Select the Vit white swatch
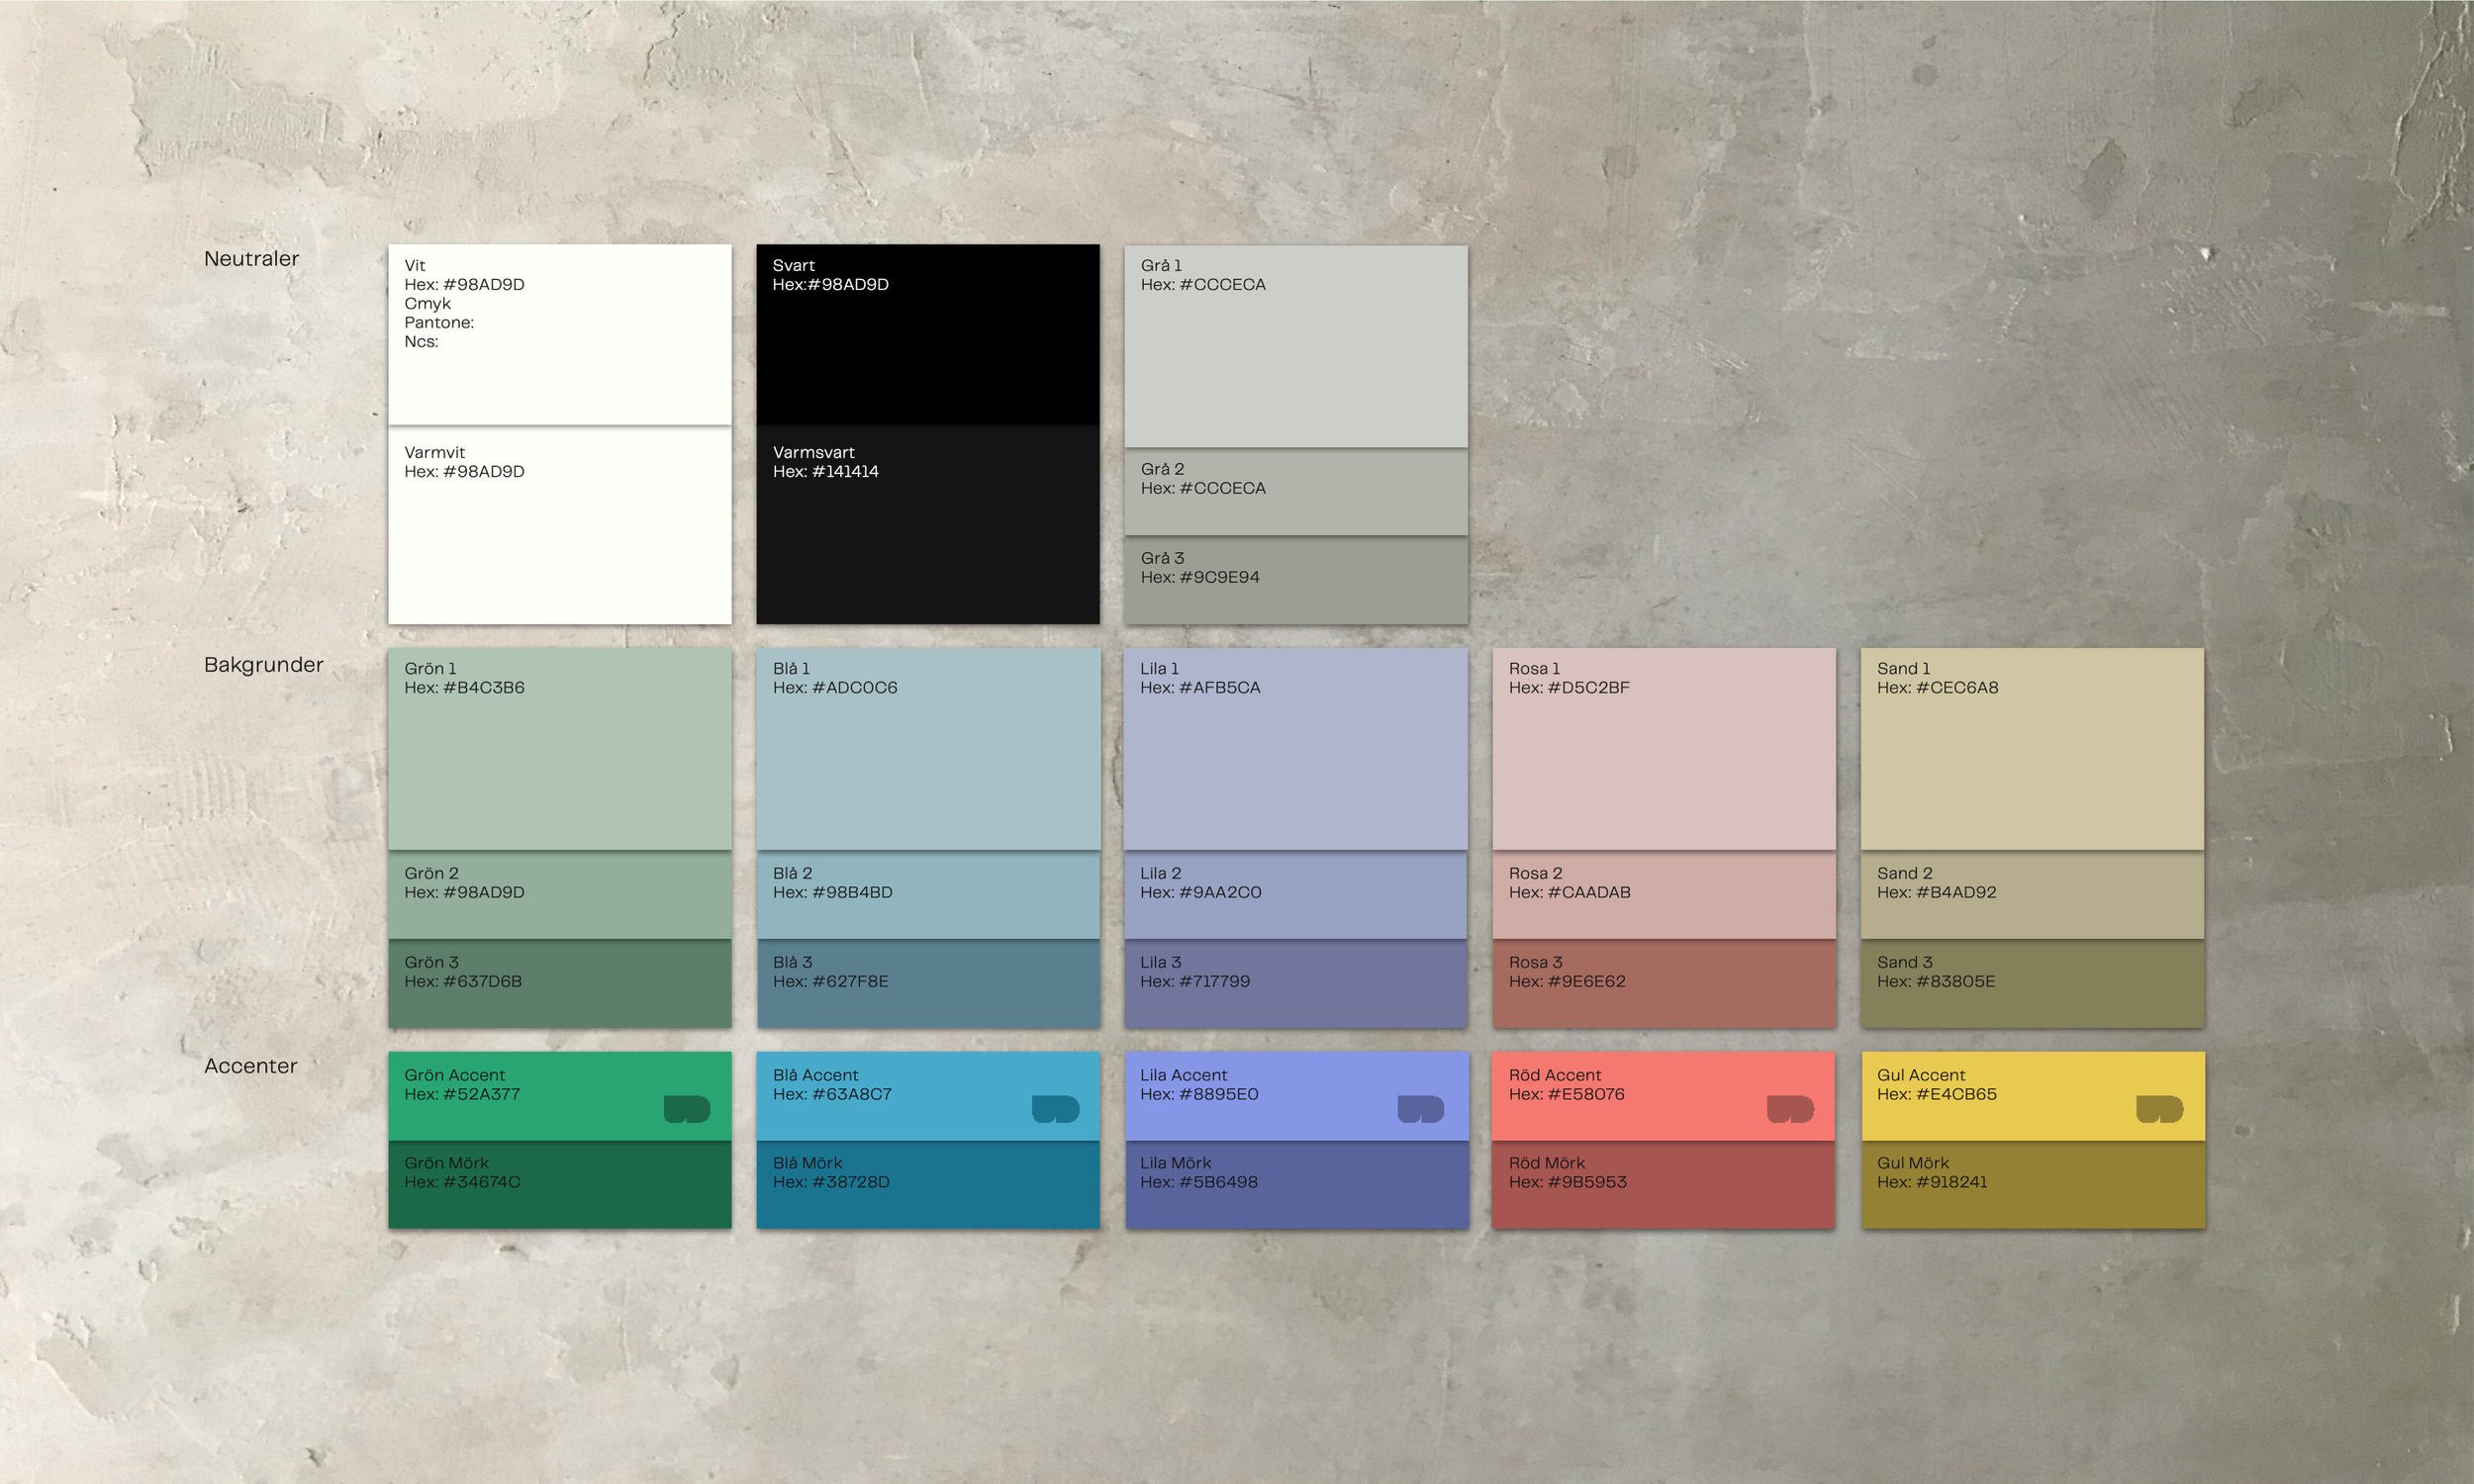Image resolution: width=2474 pixels, height=1484 pixels. [x=560, y=335]
